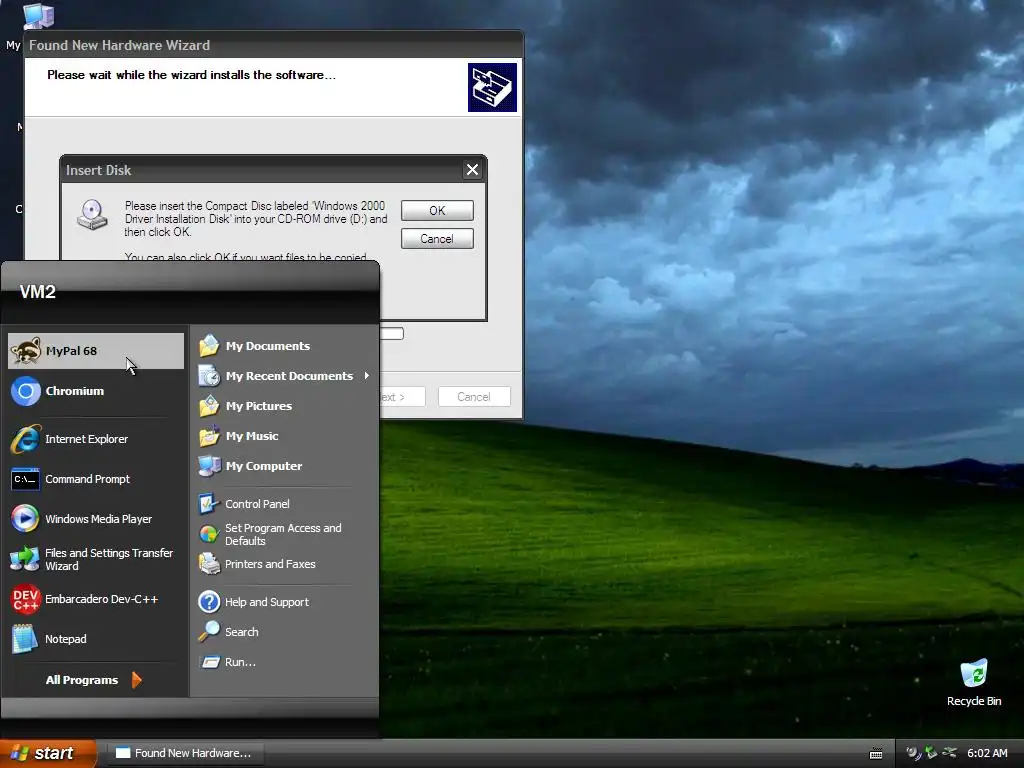This screenshot has height=768, width=1024.
Task: Open the Run... dialog icon
Action: pyautogui.click(x=209, y=662)
